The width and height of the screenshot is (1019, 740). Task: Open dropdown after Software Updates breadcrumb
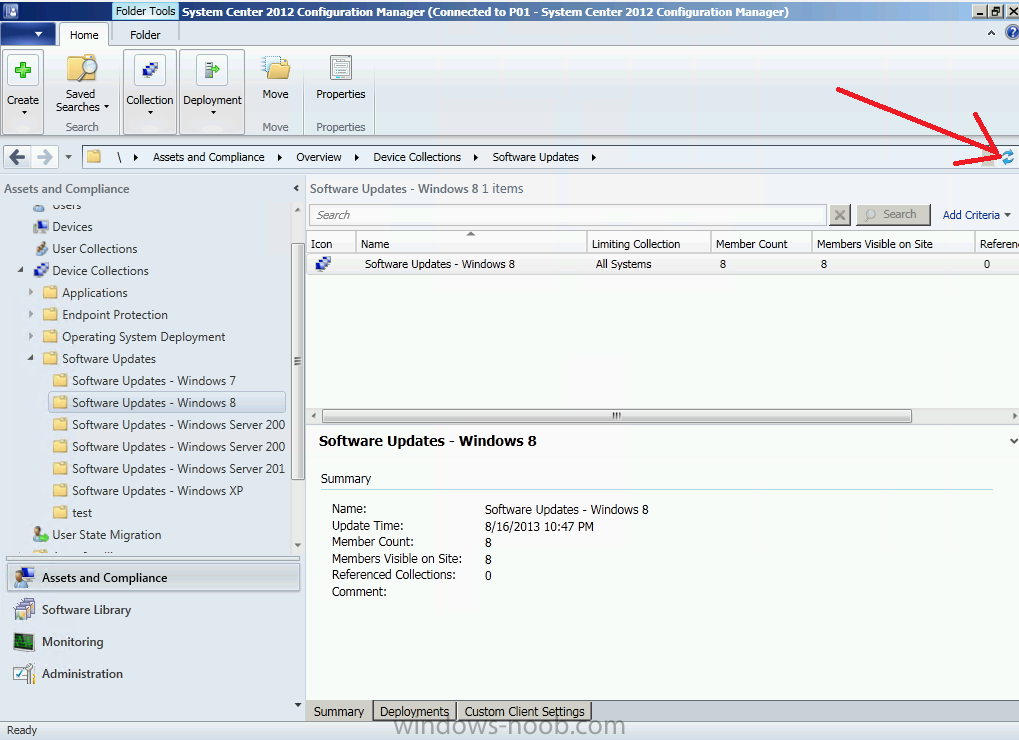coord(593,157)
